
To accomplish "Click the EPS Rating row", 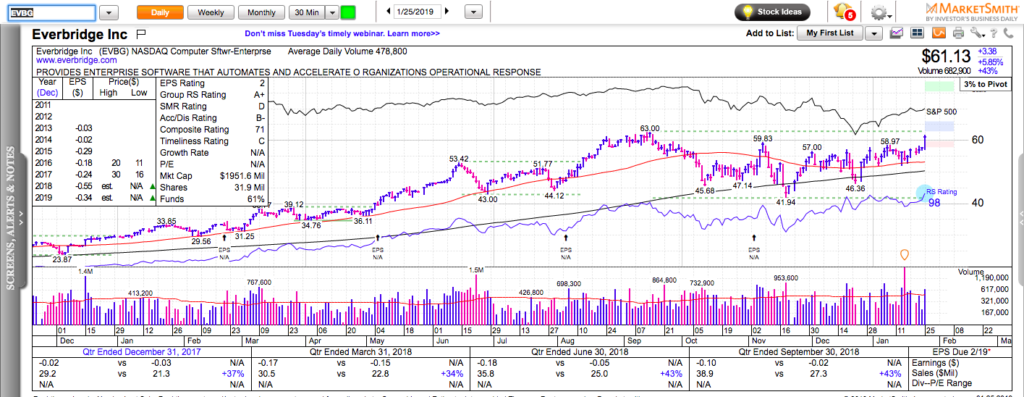I will [211, 83].
